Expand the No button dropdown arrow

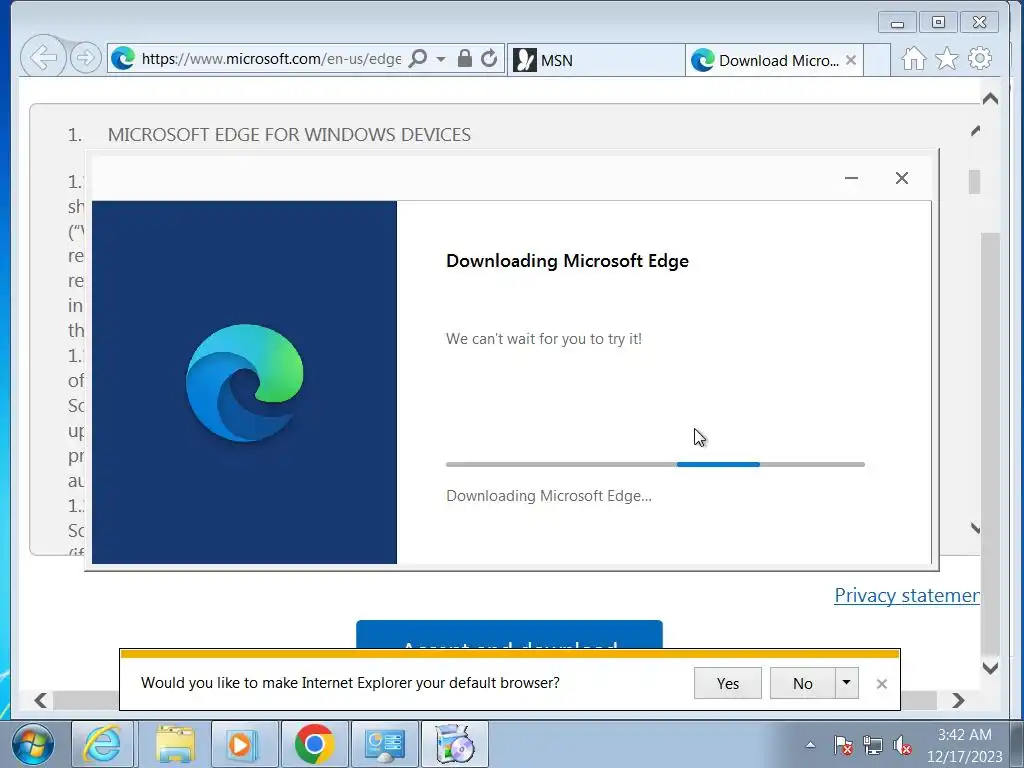(x=846, y=683)
